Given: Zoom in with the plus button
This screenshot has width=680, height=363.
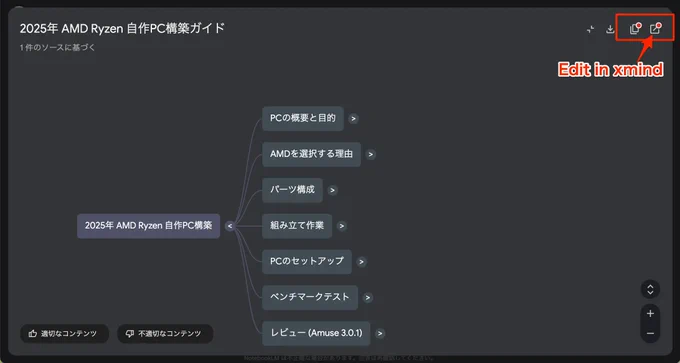Looking at the screenshot, I should 650,314.
